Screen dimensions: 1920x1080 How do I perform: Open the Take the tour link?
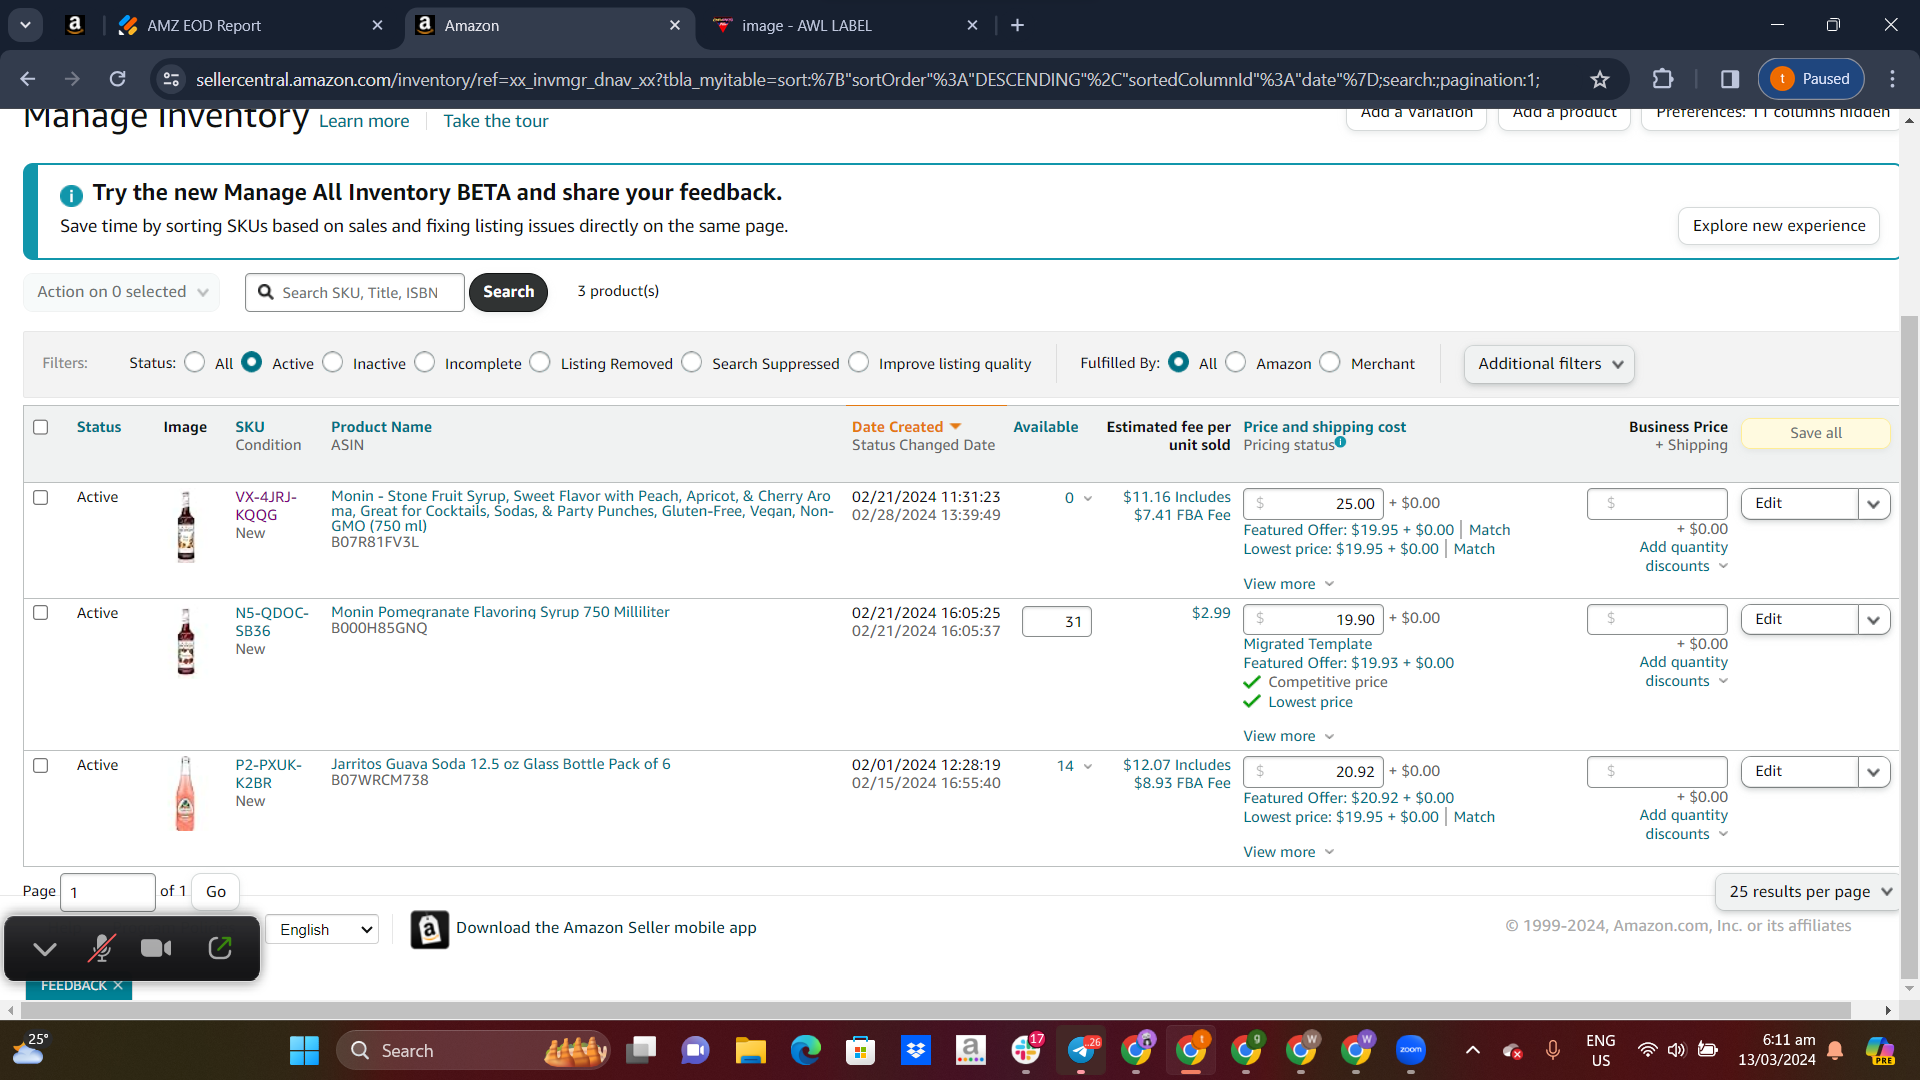(x=495, y=121)
